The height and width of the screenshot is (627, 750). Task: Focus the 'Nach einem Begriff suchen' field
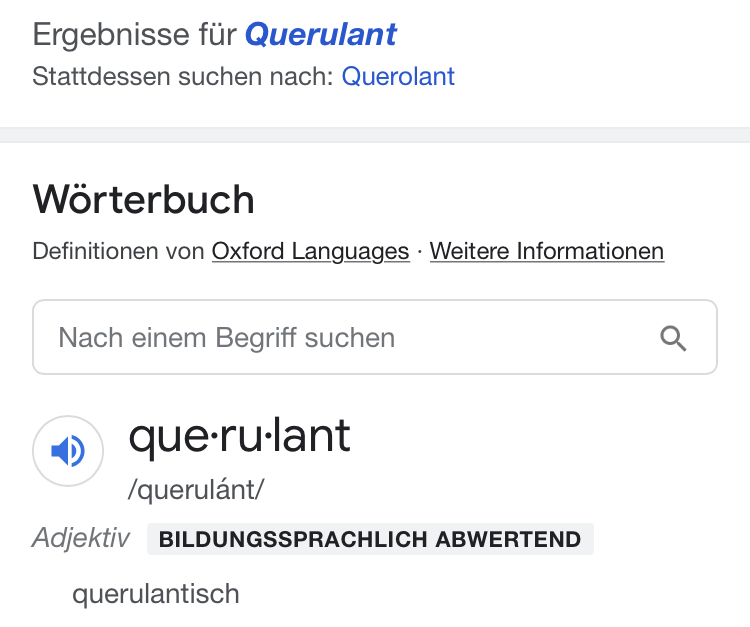point(340,338)
